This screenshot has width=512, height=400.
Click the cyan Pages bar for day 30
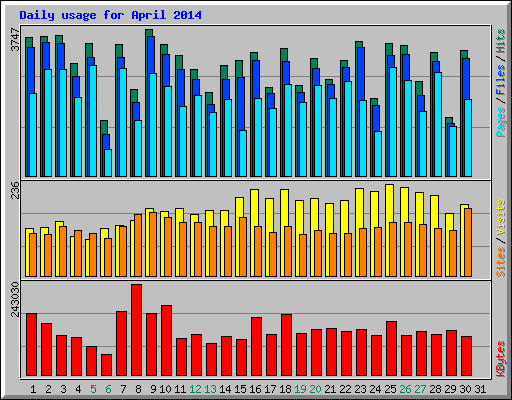pyautogui.click(x=468, y=138)
